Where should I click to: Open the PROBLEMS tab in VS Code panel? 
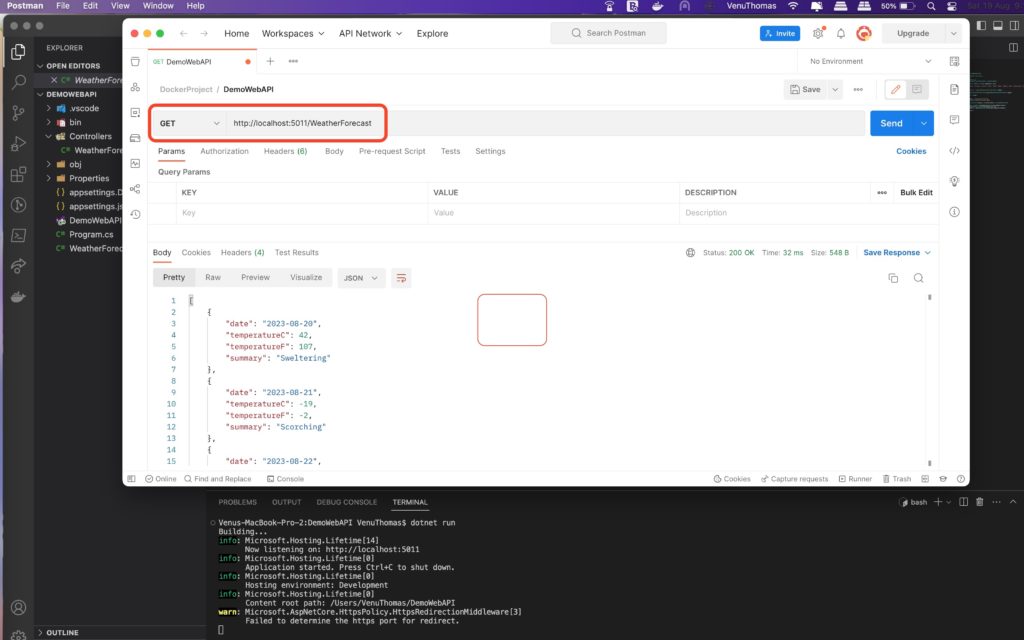pyautogui.click(x=237, y=502)
